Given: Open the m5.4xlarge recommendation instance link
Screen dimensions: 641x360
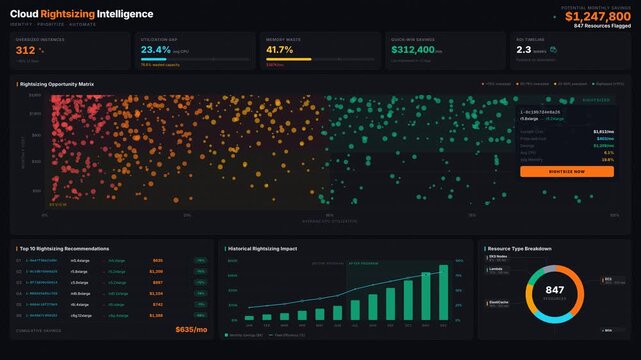Looking at the screenshot, I should tap(42, 260).
